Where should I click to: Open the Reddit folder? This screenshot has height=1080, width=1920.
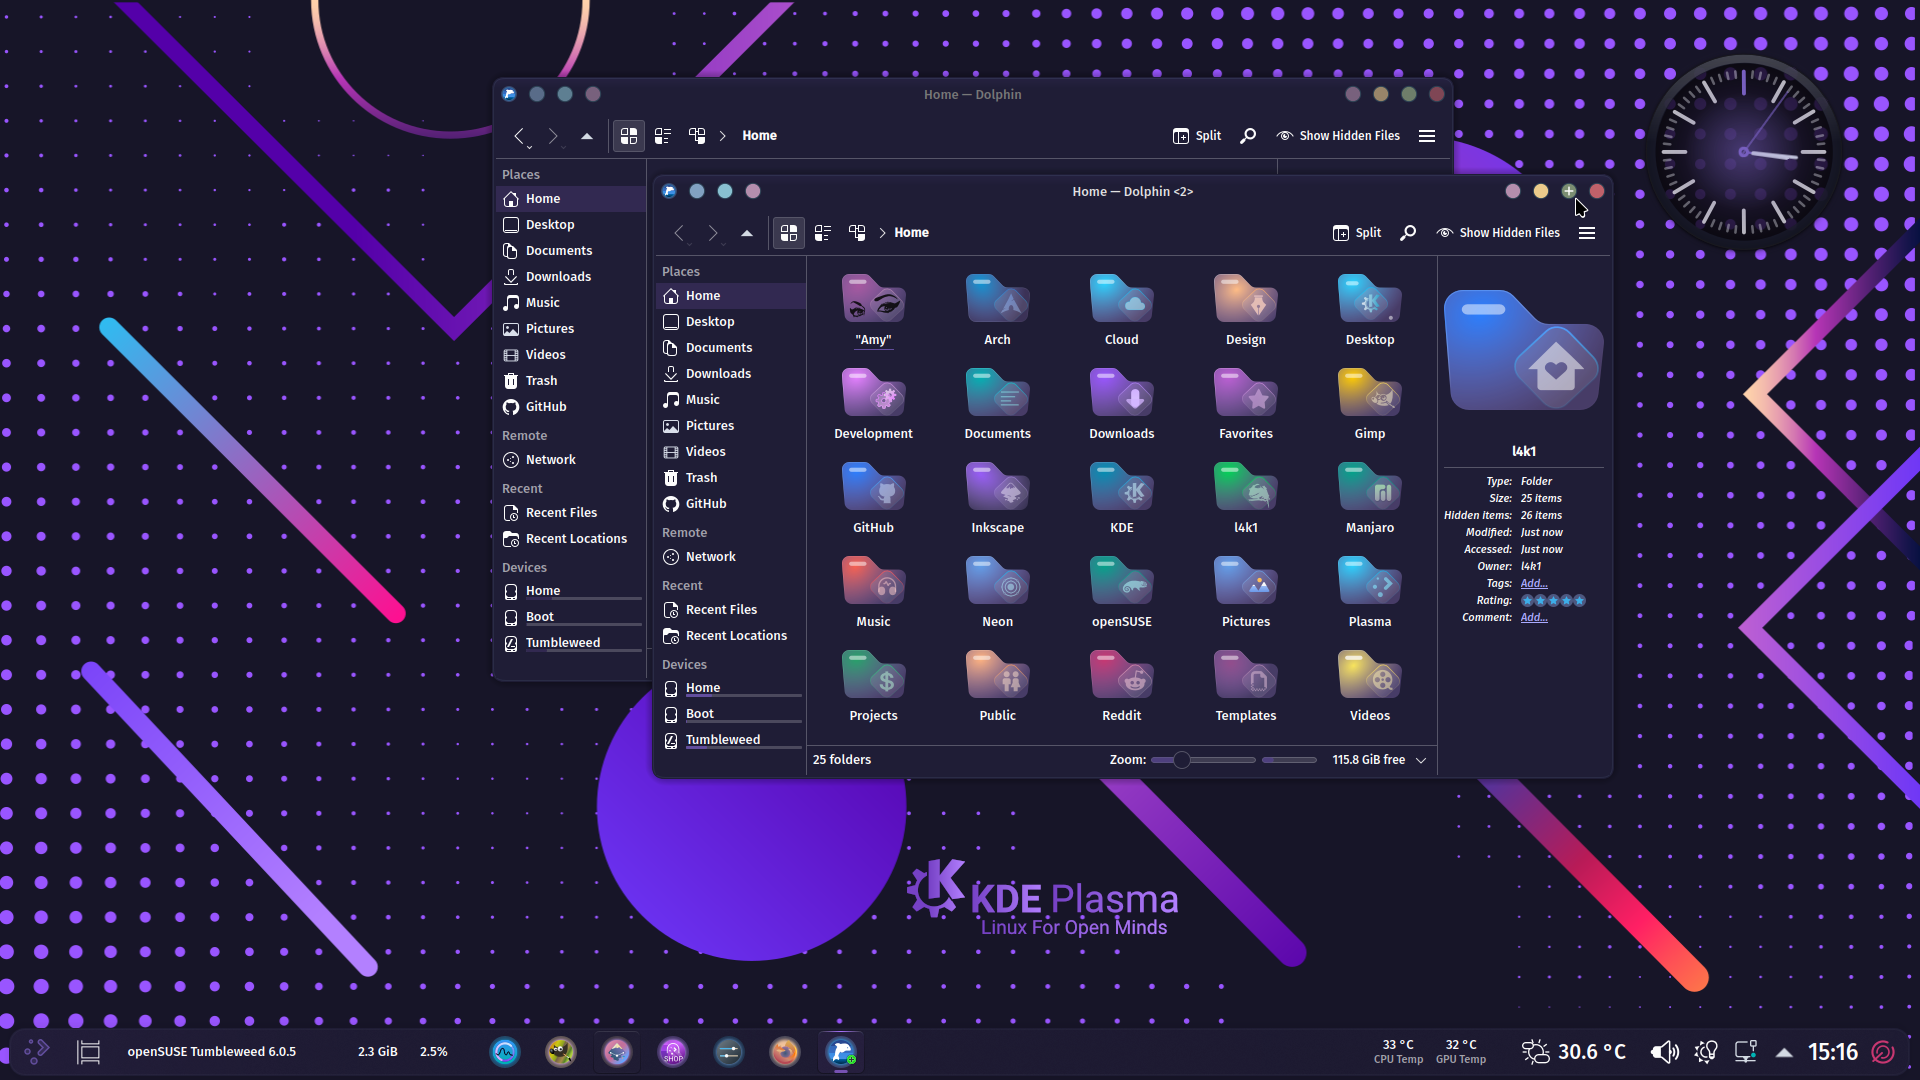1121,686
